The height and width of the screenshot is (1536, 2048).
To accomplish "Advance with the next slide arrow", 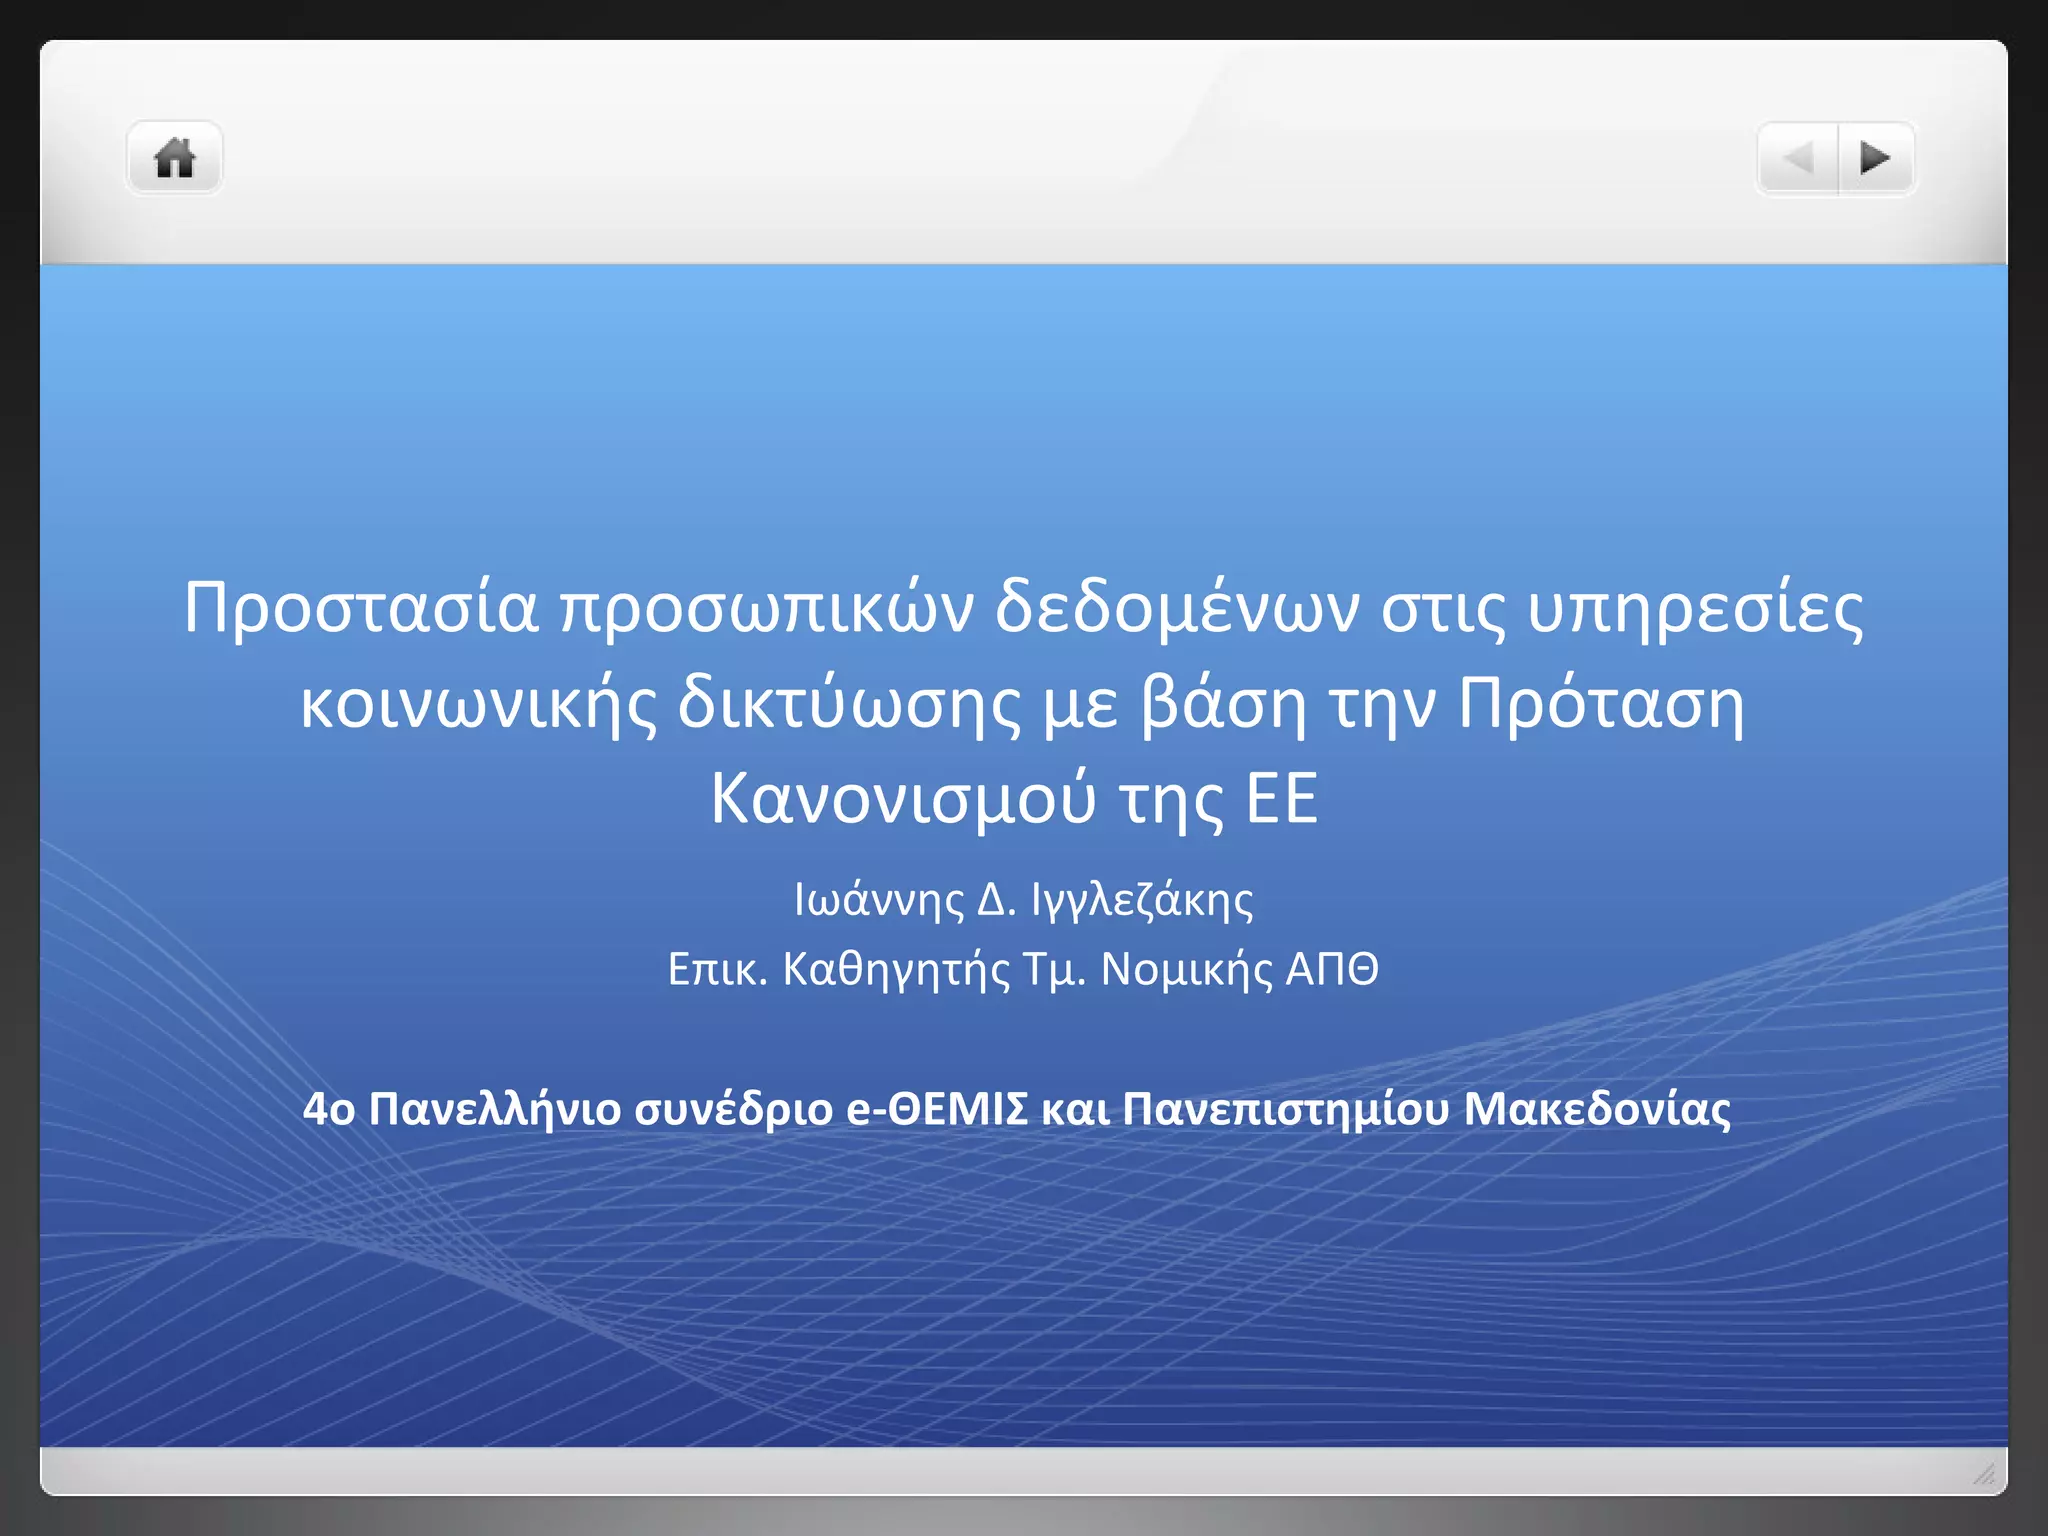I will (x=1875, y=158).
